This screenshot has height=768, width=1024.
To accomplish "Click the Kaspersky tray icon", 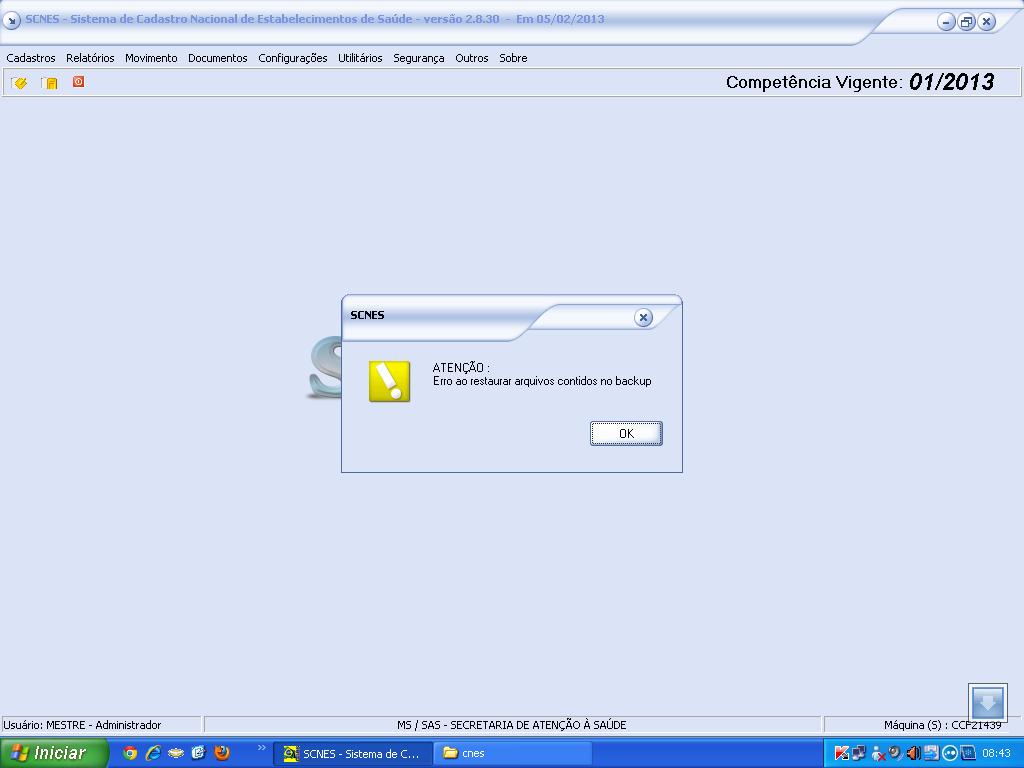I will [x=841, y=753].
